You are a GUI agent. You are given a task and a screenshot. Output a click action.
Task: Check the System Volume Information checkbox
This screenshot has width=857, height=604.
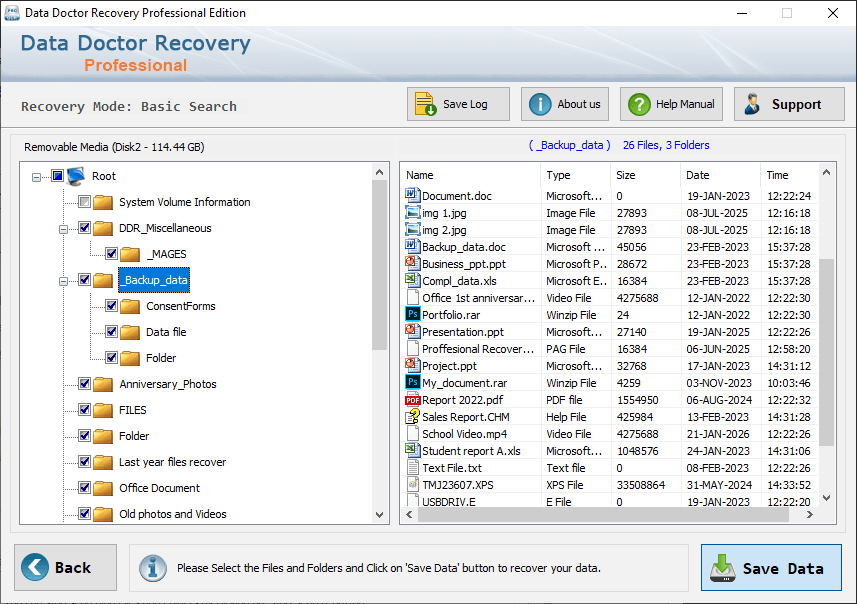pos(84,202)
